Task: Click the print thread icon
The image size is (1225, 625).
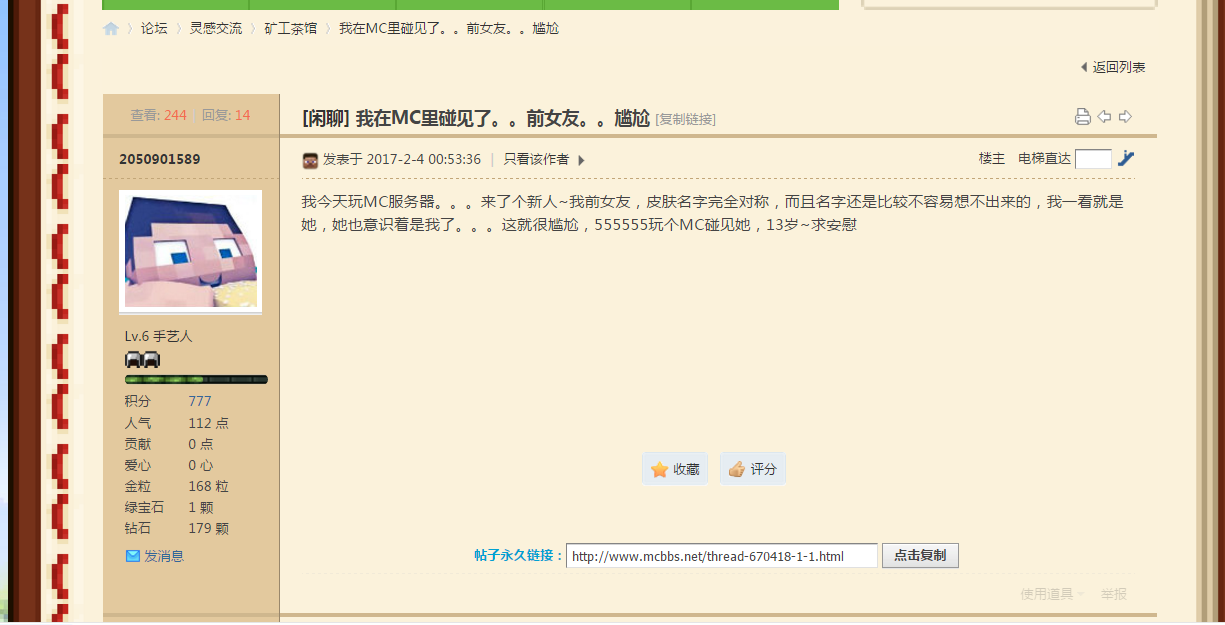Action: [x=1082, y=117]
